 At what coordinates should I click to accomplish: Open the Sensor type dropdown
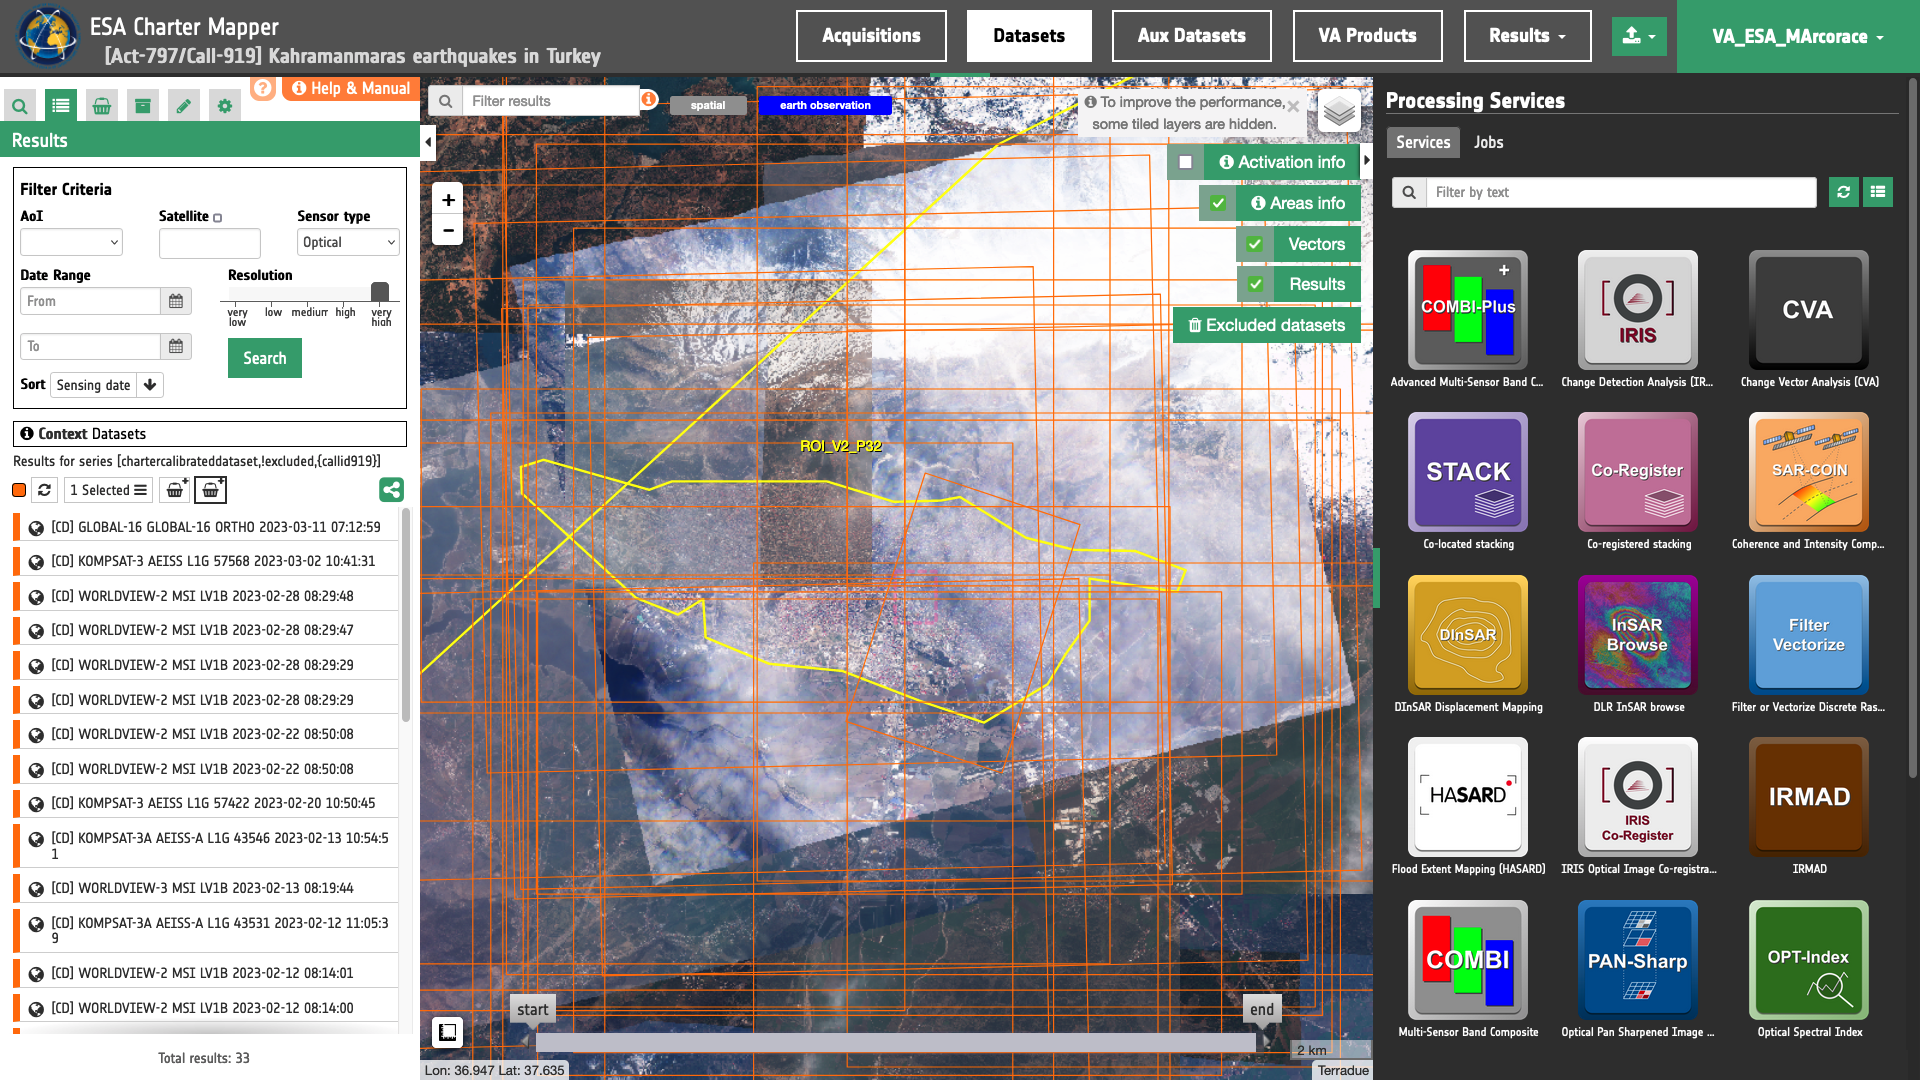pyautogui.click(x=348, y=242)
